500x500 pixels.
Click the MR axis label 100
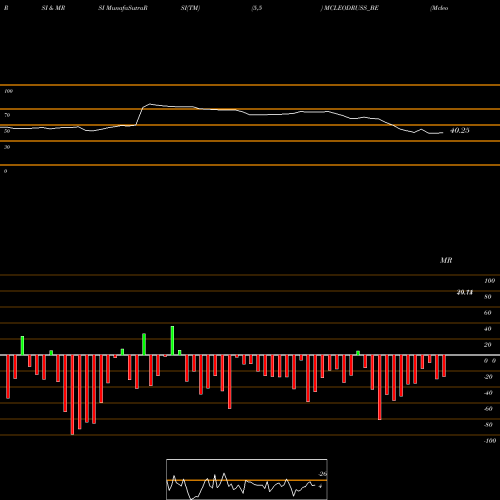click(490, 281)
